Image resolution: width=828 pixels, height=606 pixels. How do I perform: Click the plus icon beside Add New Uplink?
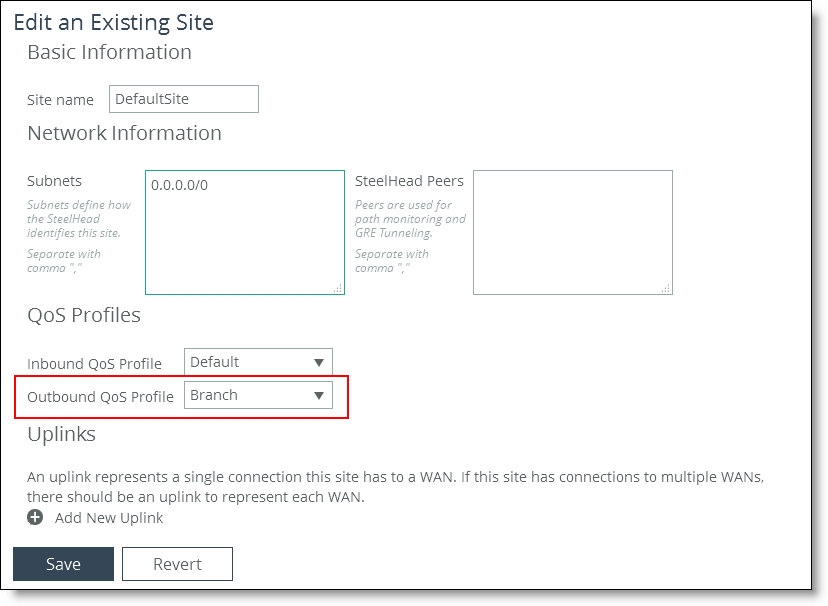tap(35, 517)
